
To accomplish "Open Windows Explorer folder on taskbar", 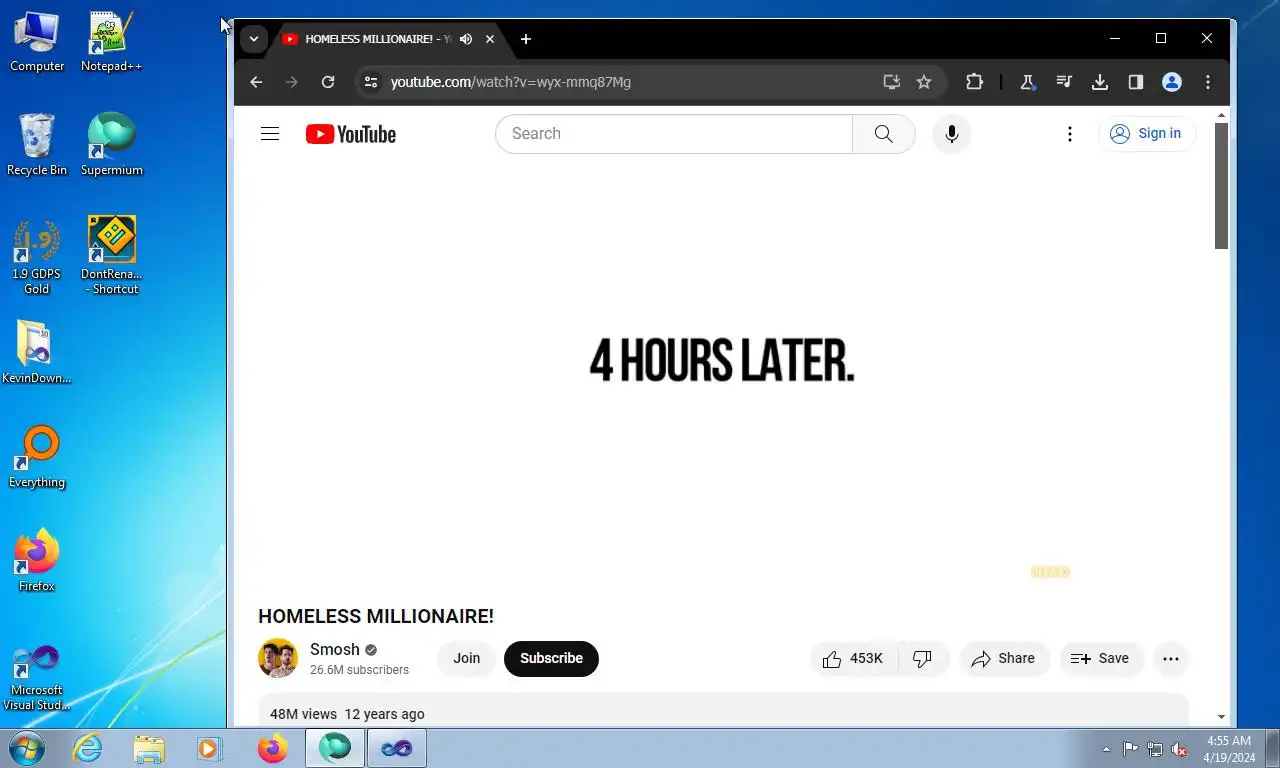I will tap(149, 748).
